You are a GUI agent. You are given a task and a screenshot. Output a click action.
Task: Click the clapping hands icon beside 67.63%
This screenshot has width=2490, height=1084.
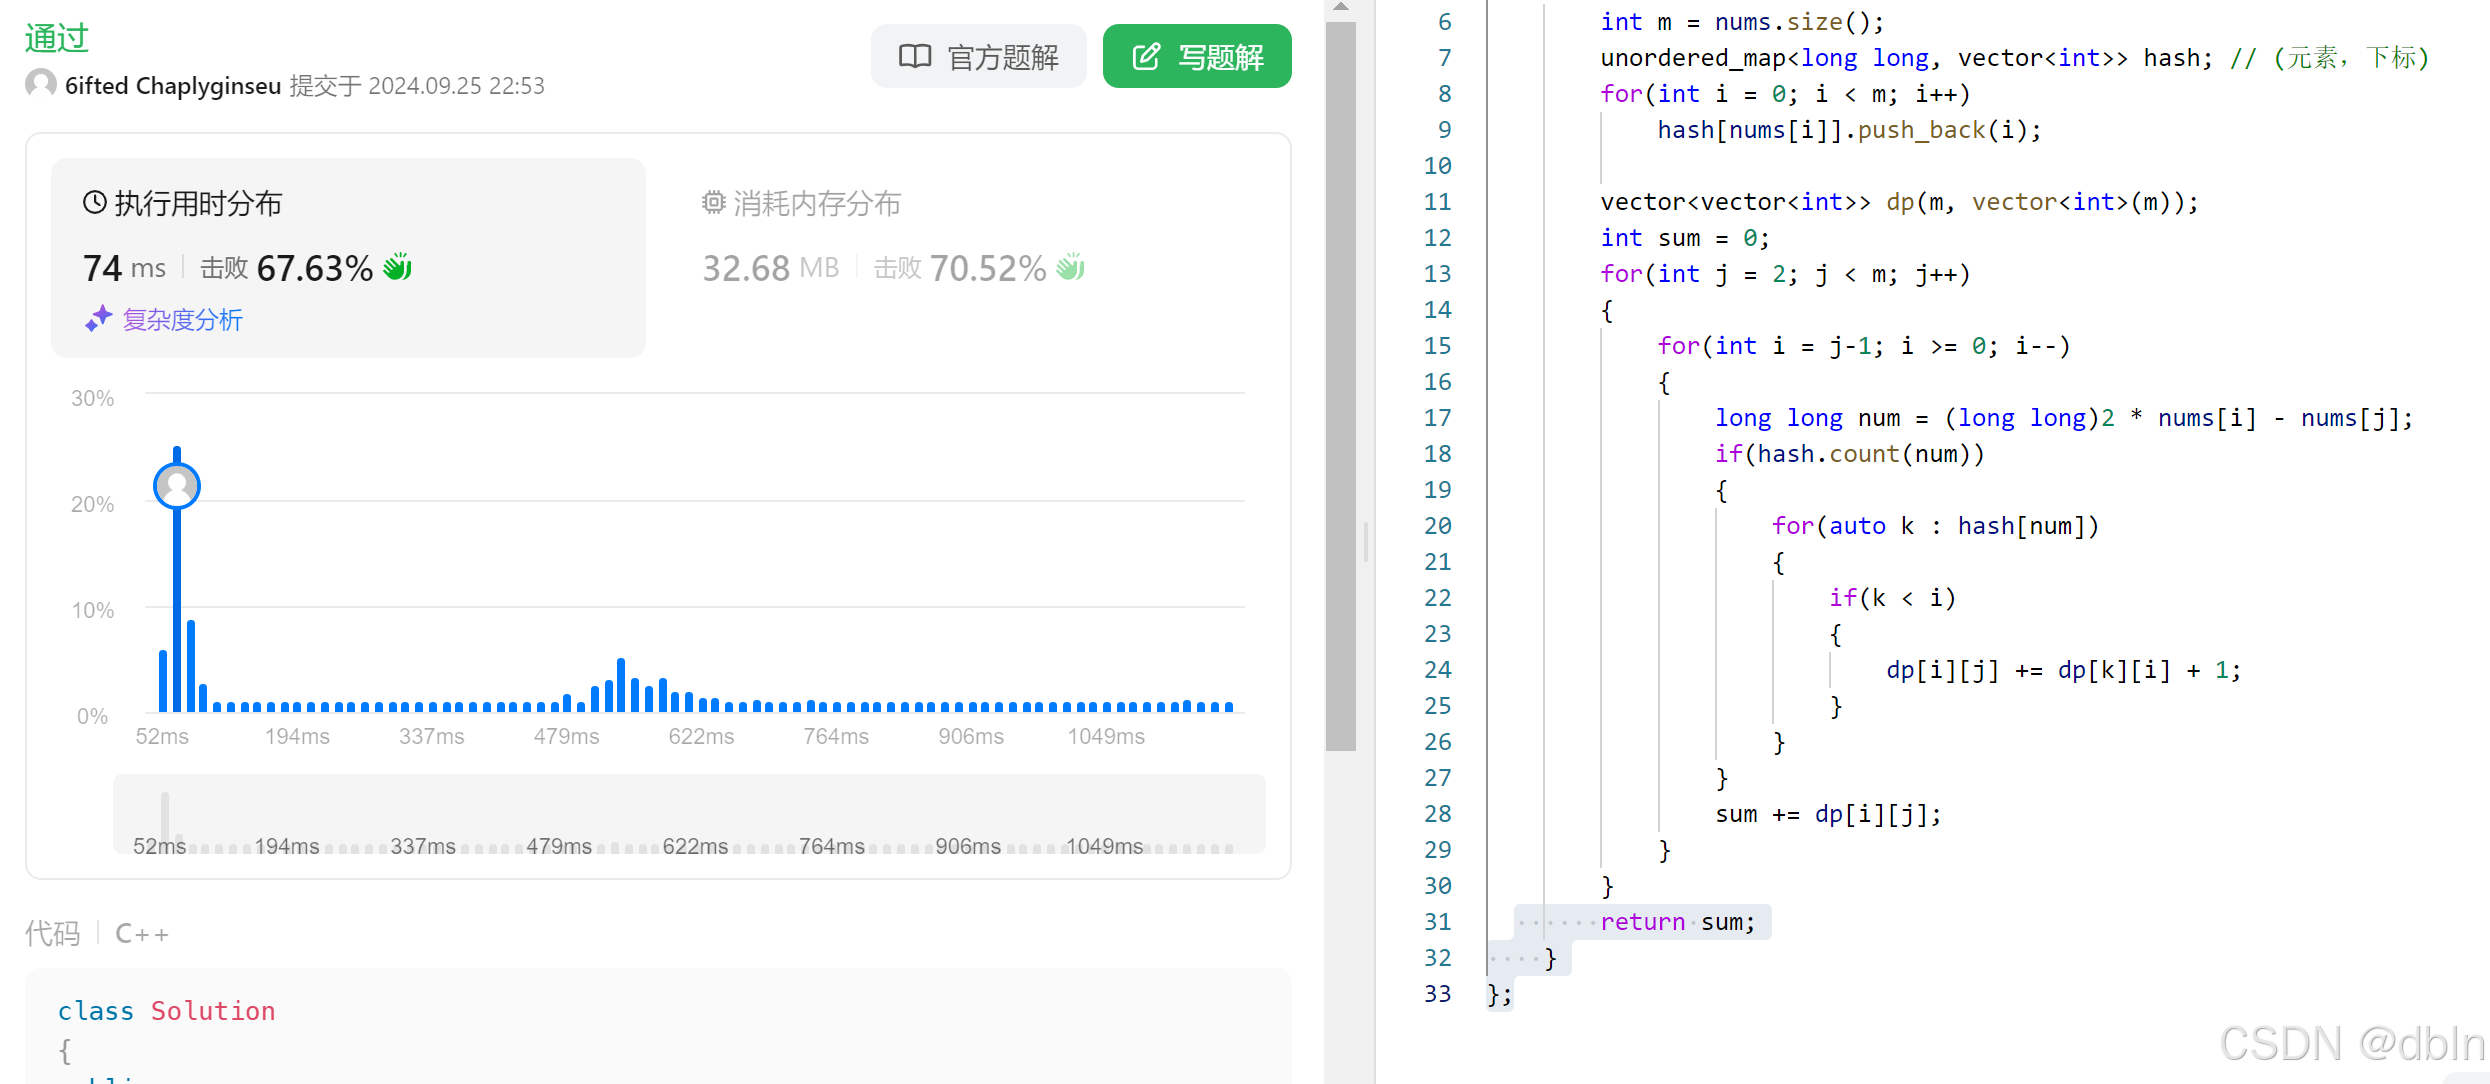398,267
